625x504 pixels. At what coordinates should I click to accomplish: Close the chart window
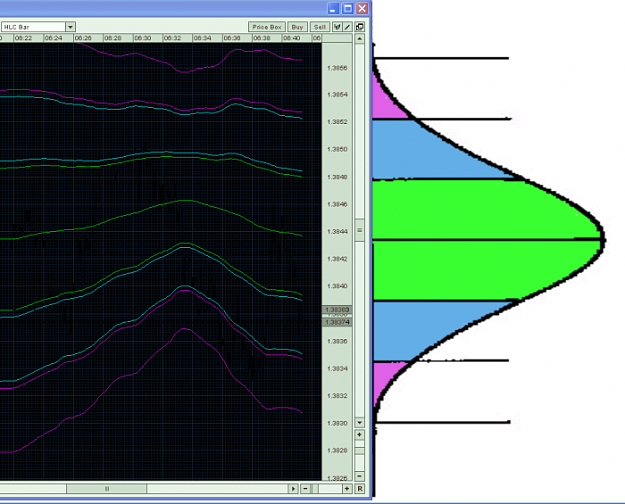pos(362,8)
